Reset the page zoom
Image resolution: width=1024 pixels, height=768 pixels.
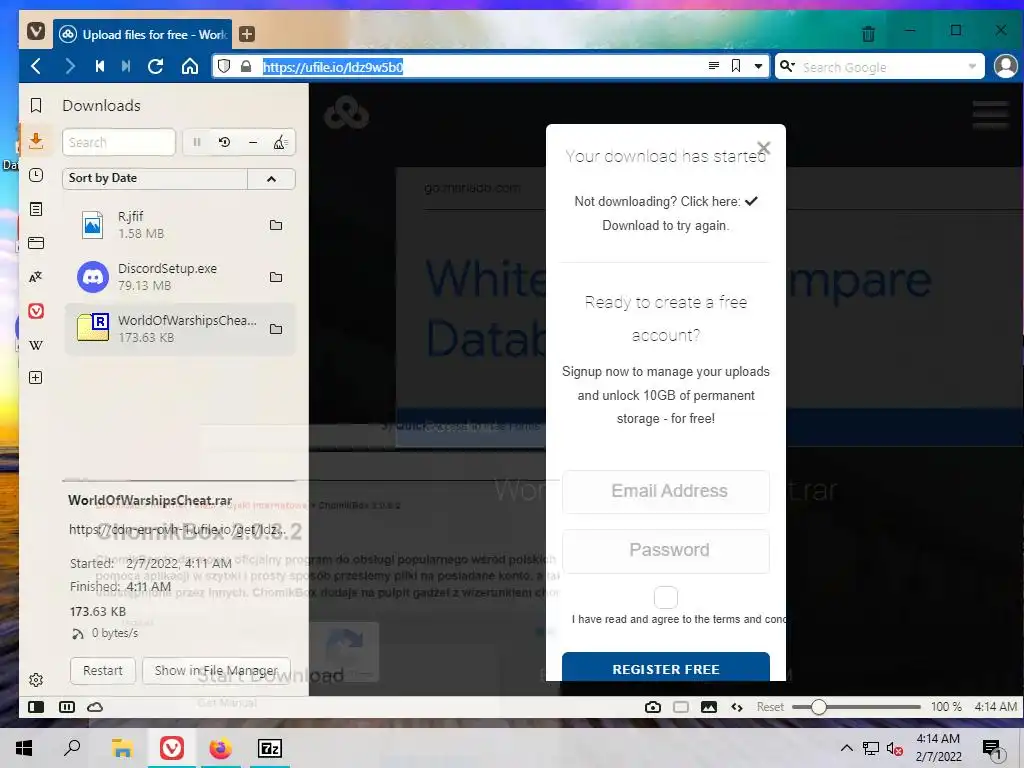pos(770,707)
